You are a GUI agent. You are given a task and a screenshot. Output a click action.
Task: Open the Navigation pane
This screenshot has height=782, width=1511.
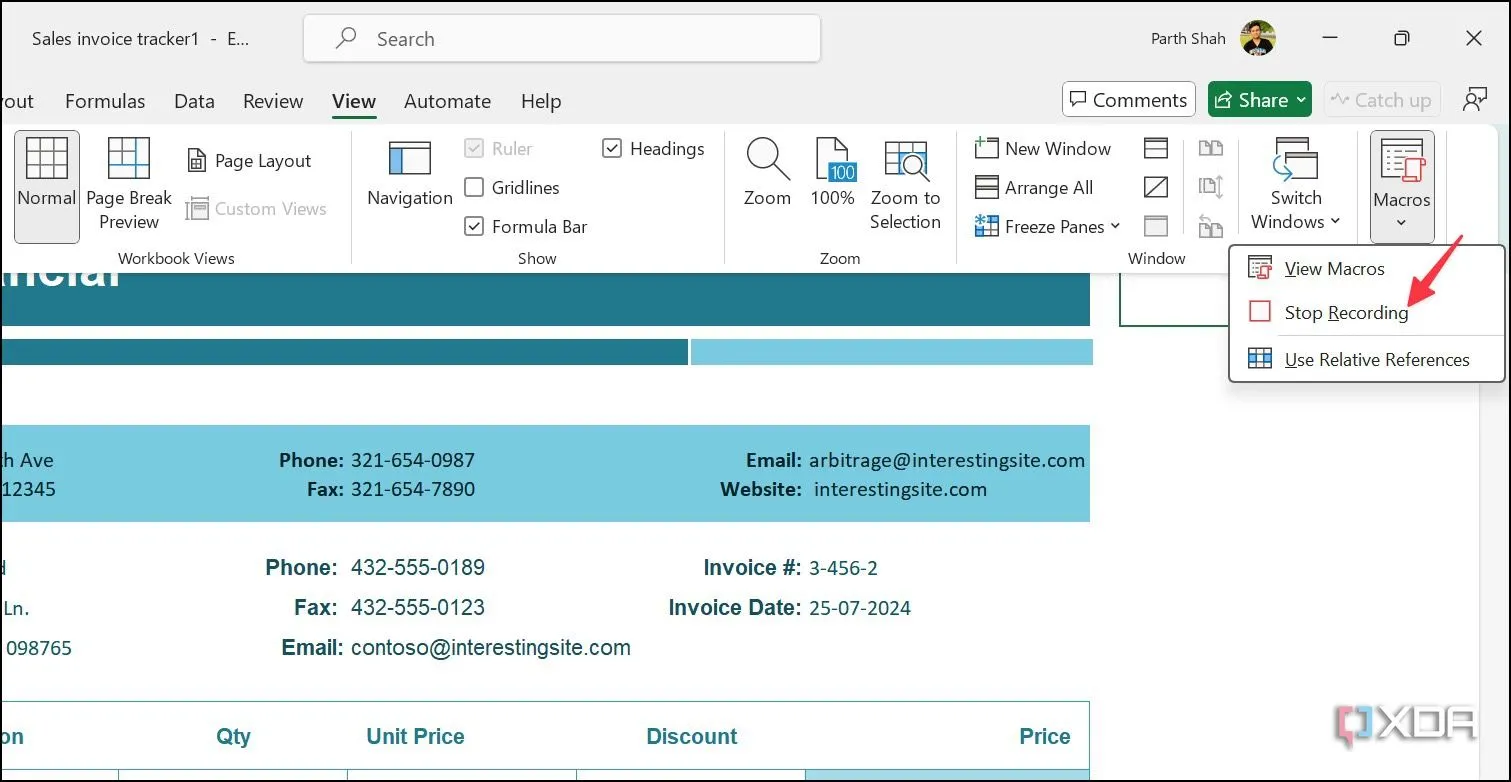pos(409,175)
